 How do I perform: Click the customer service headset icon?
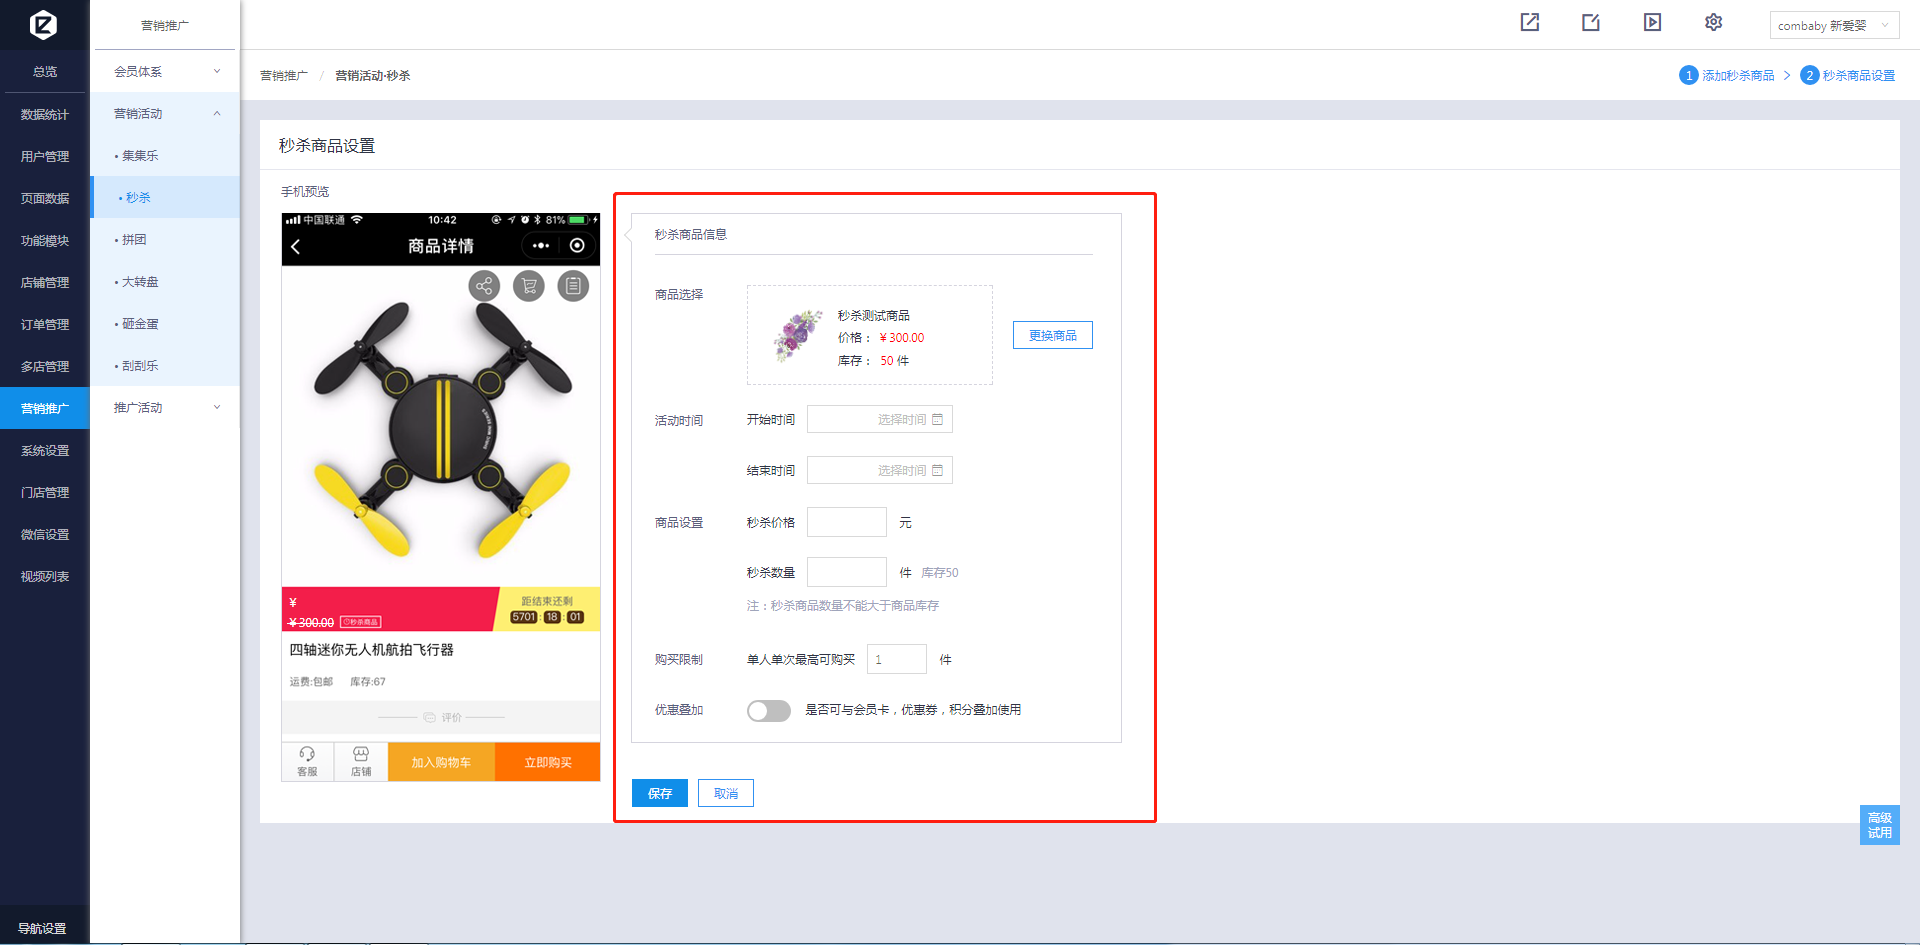point(307,761)
